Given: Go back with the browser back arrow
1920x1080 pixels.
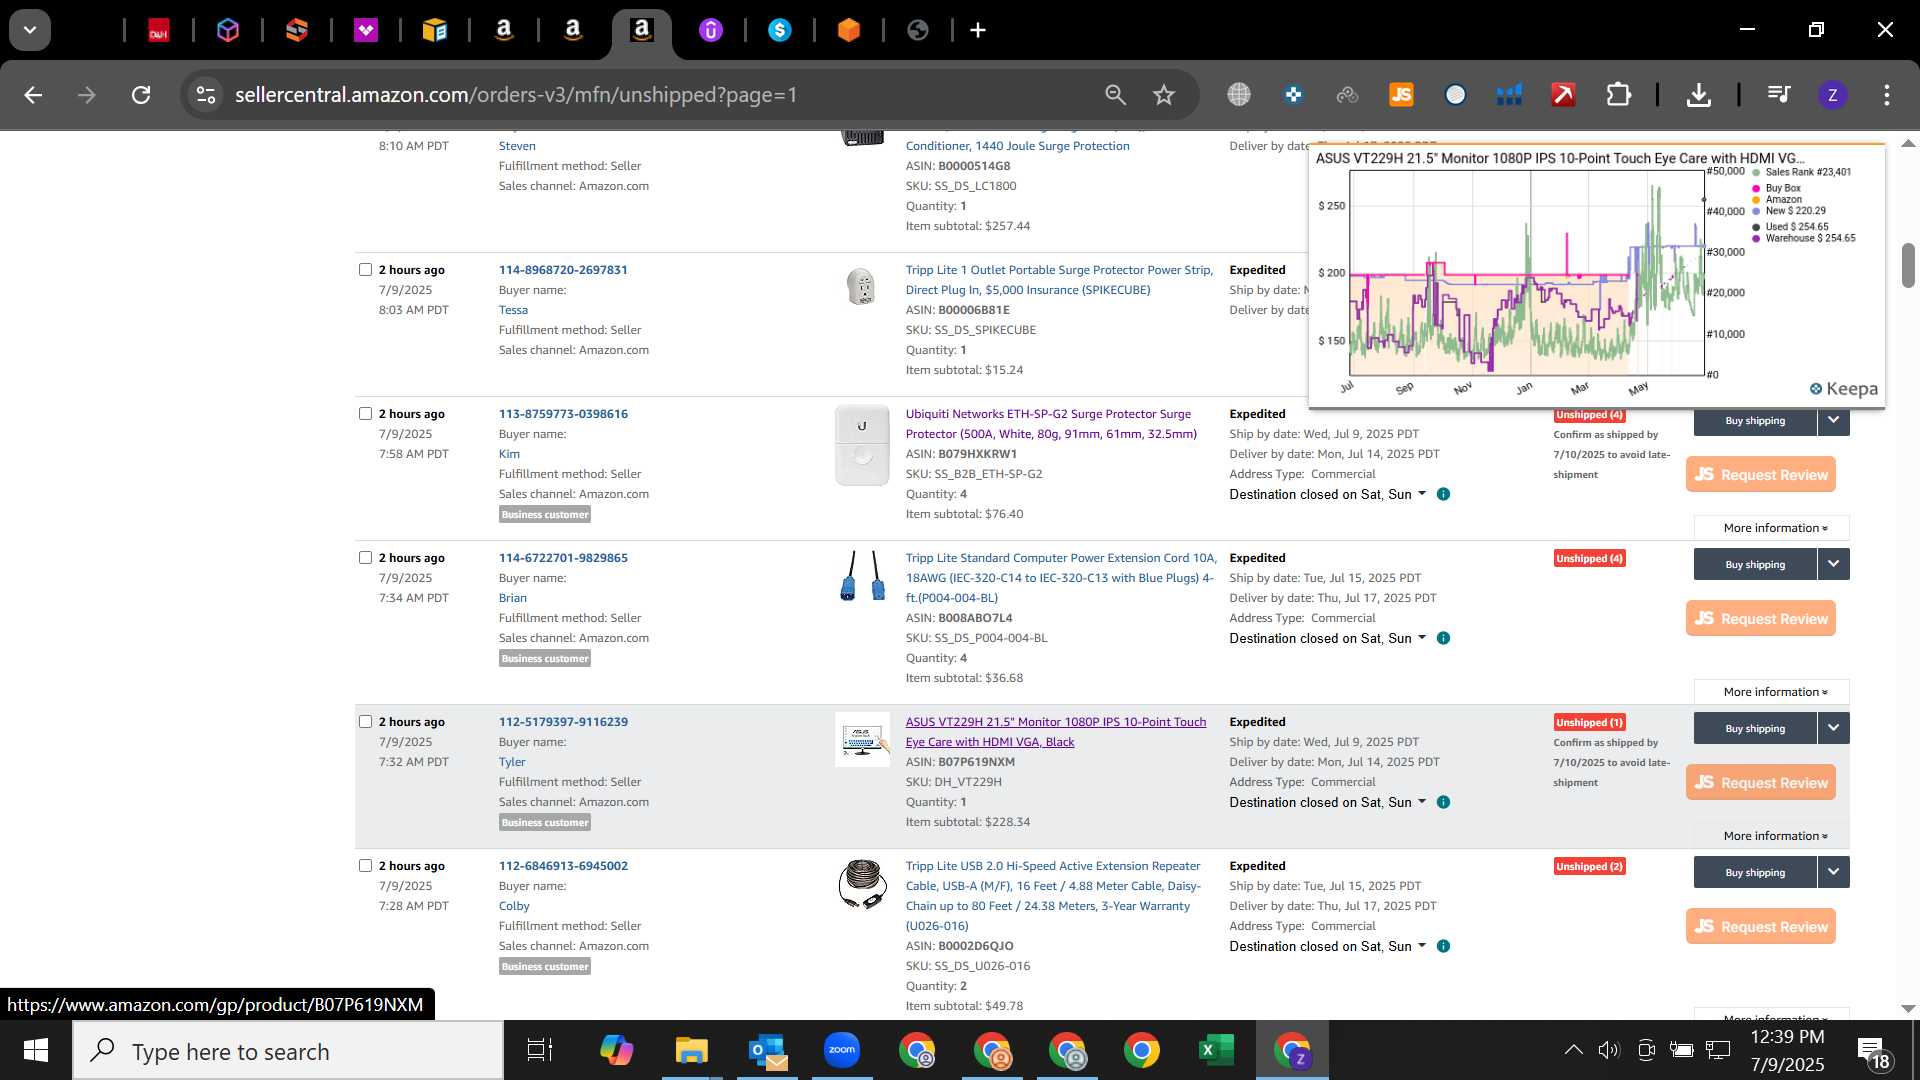Looking at the screenshot, I should [x=33, y=95].
